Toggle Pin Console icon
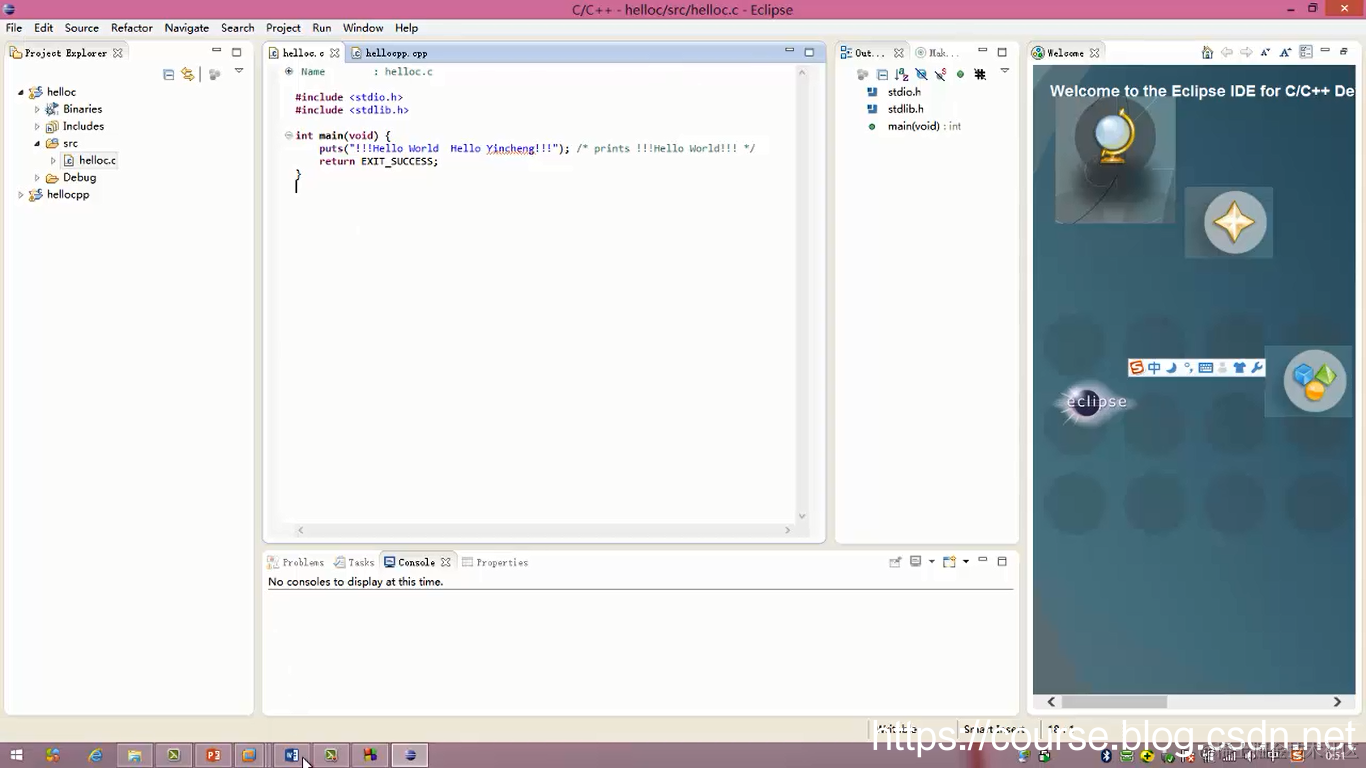This screenshot has width=1366, height=768. pyautogui.click(x=895, y=562)
